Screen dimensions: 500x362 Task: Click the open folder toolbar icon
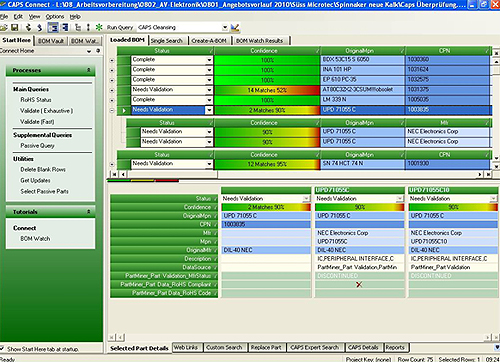[x=3, y=28]
